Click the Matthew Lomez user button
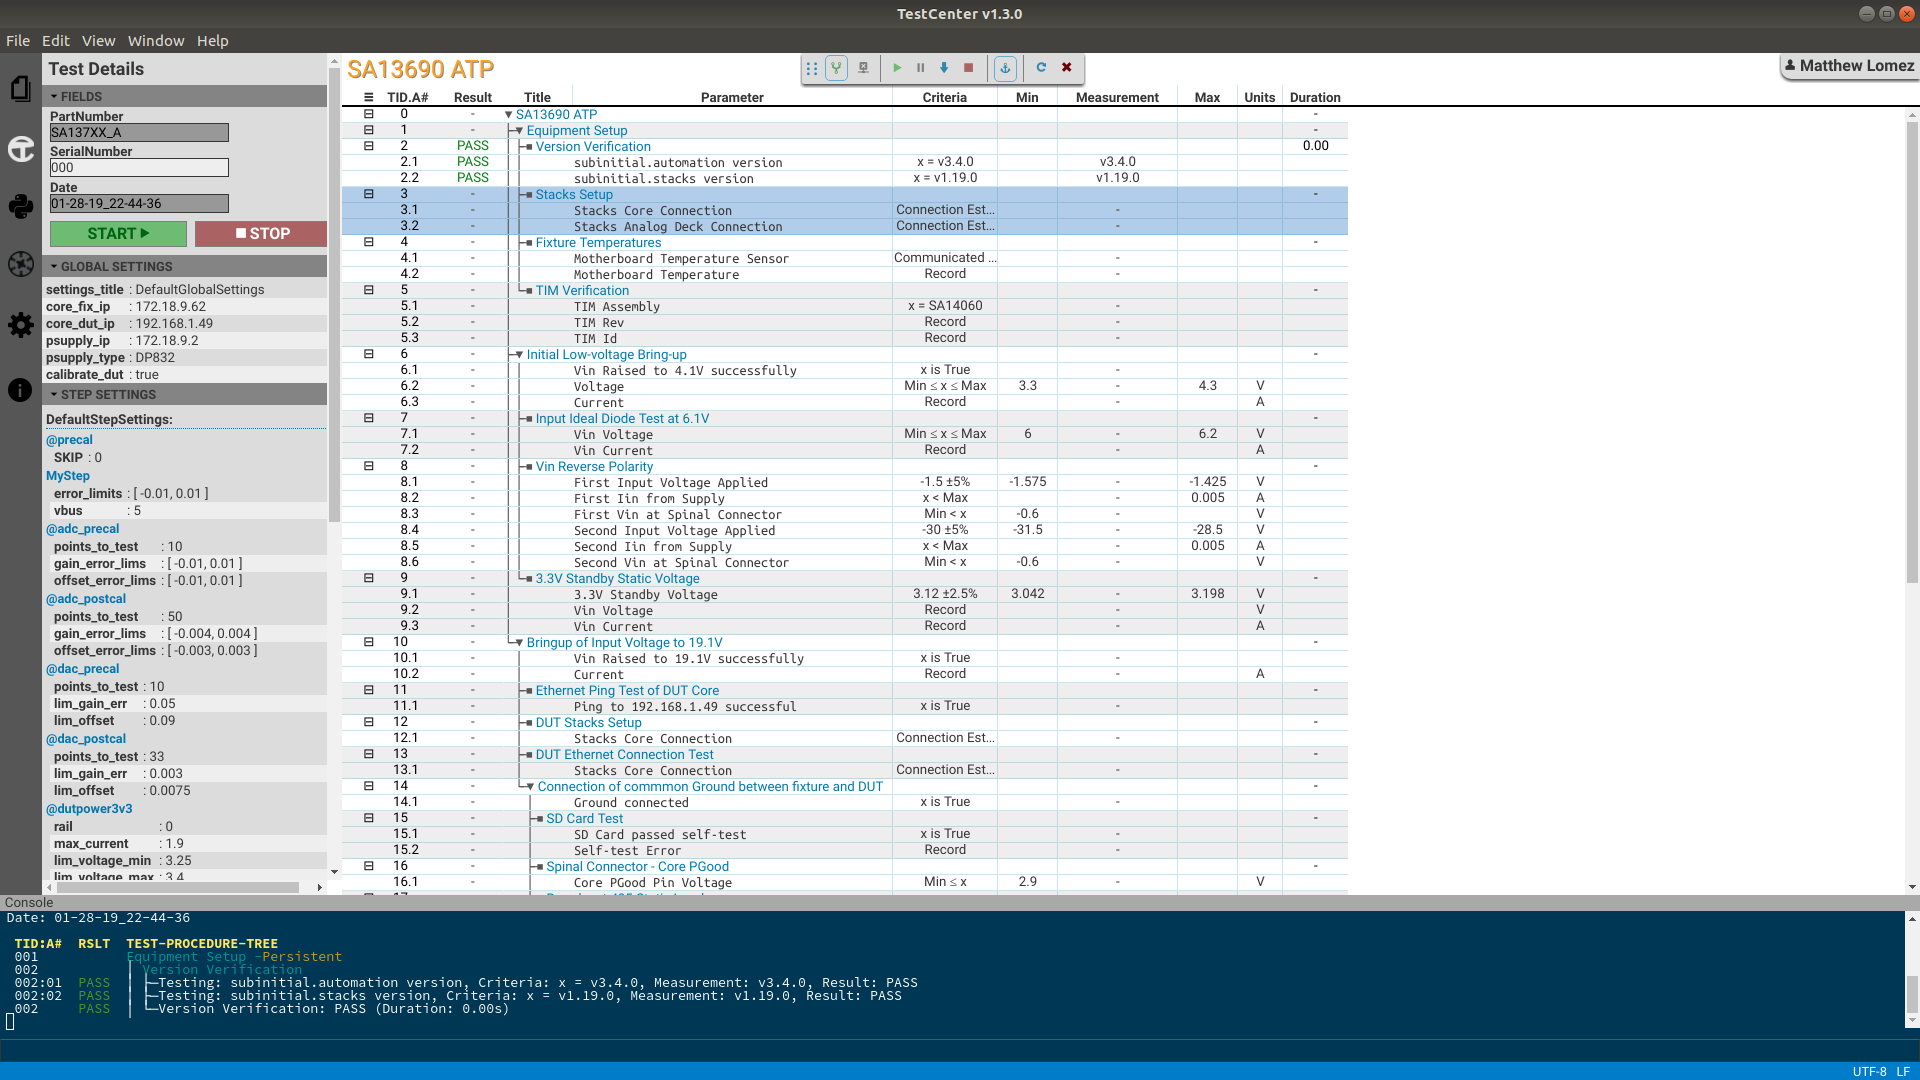The width and height of the screenshot is (1920, 1080). click(1850, 66)
